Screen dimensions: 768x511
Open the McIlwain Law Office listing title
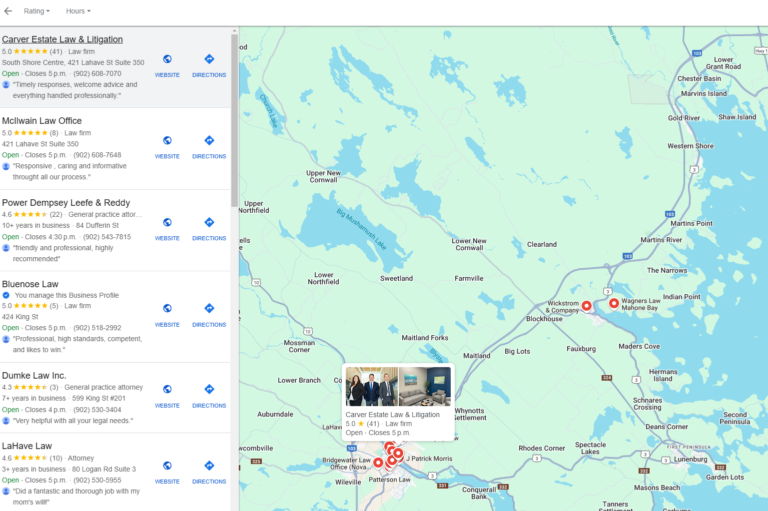42,121
